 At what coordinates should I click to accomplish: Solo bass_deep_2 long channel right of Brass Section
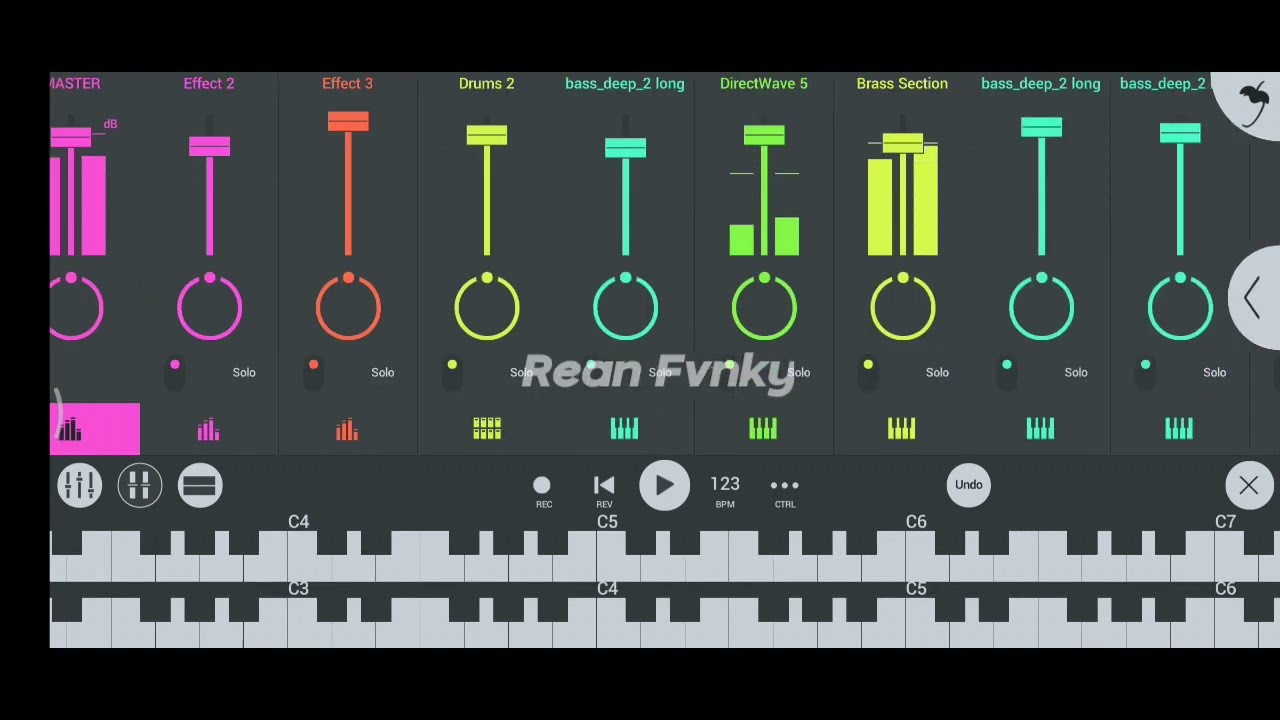click(1076, 372)
